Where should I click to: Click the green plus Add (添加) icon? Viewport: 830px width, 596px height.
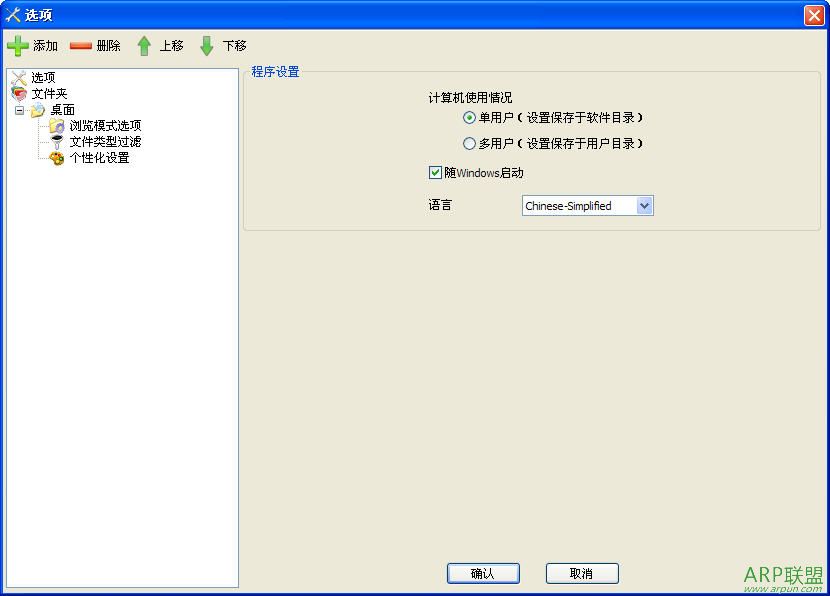coord(18,45)
